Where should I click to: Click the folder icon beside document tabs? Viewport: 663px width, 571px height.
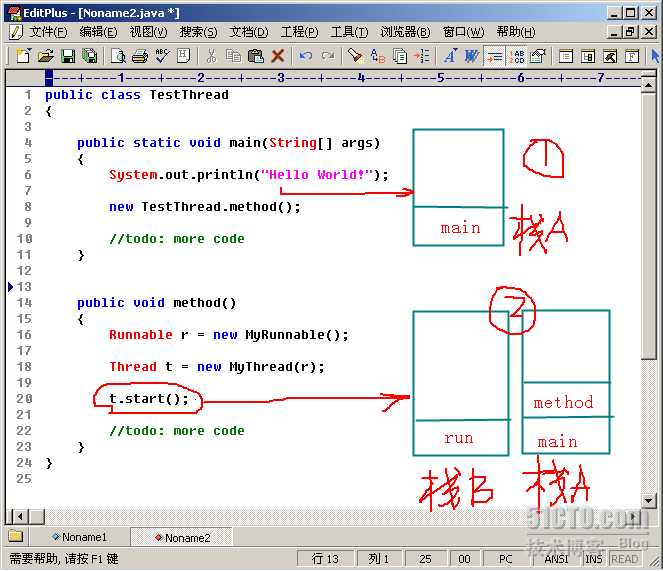16,537
